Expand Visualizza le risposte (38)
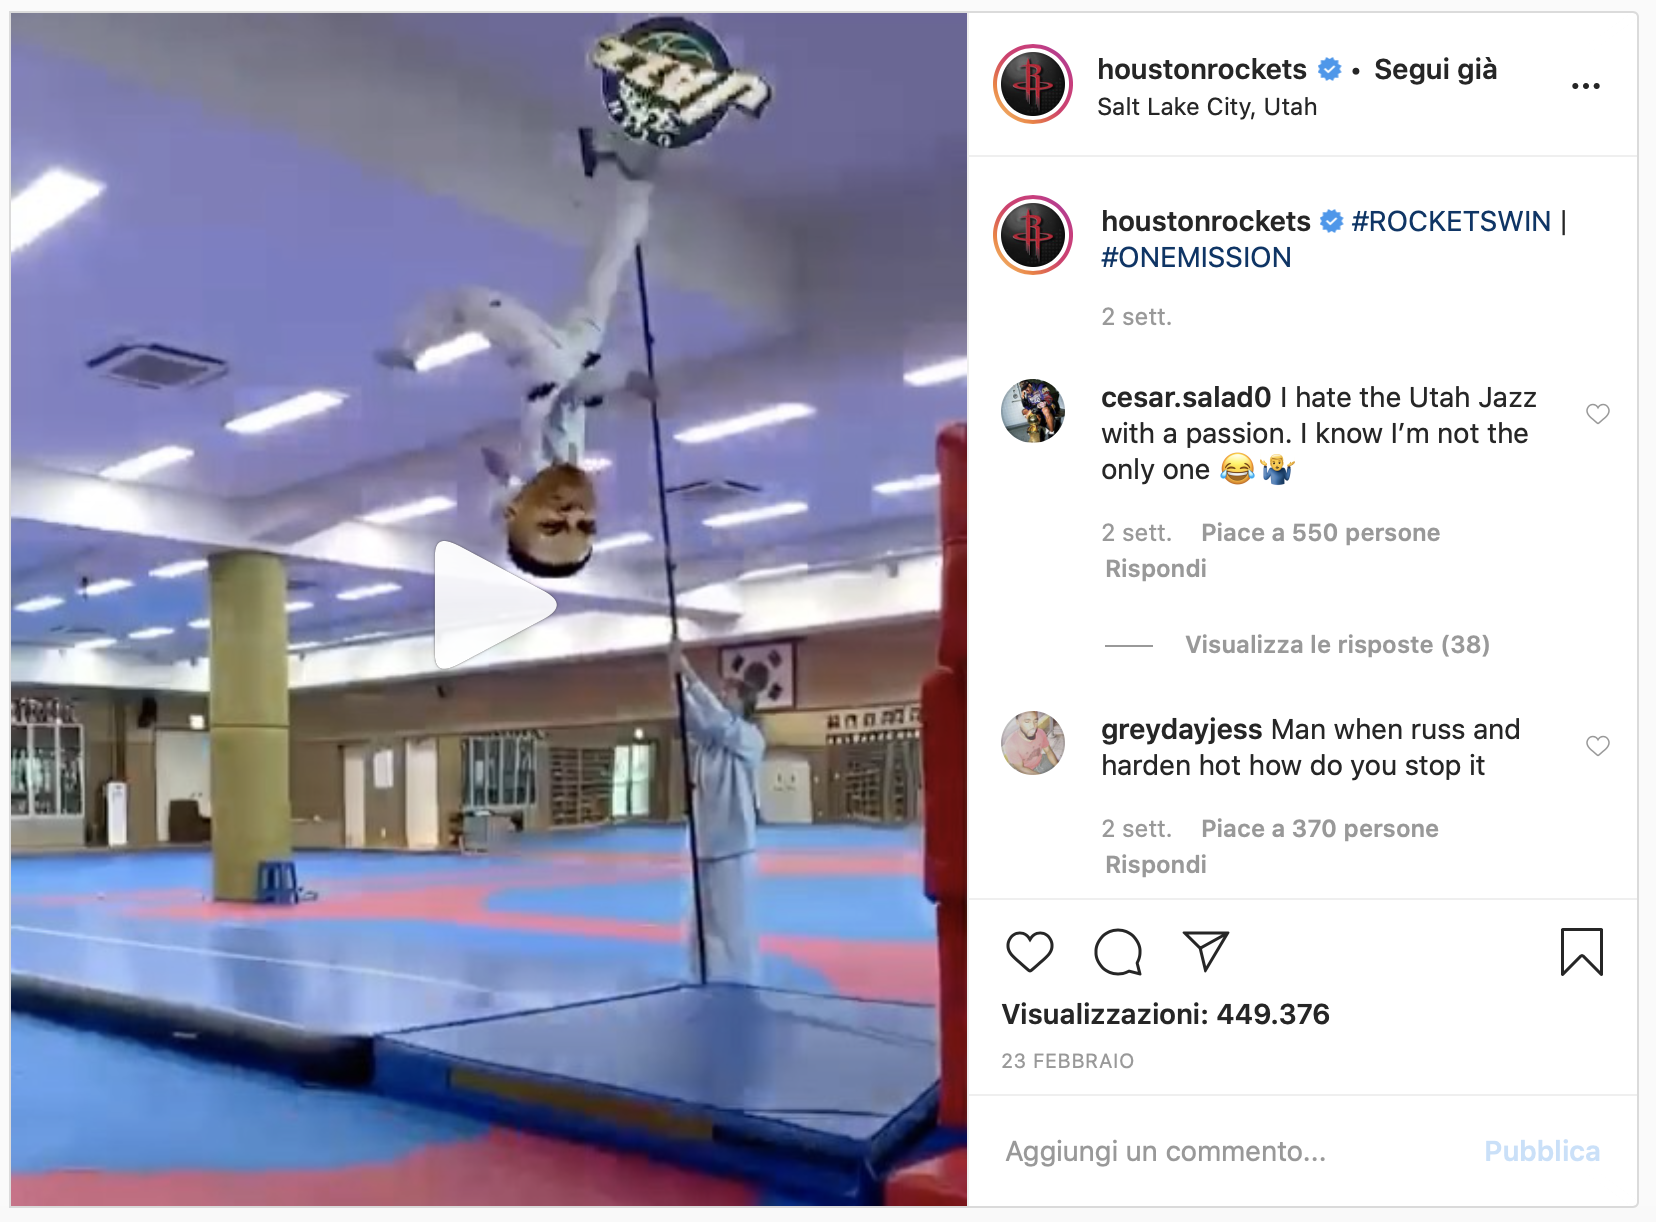This screenshot has height=1222, width=1656. [x=1337, y=644]
